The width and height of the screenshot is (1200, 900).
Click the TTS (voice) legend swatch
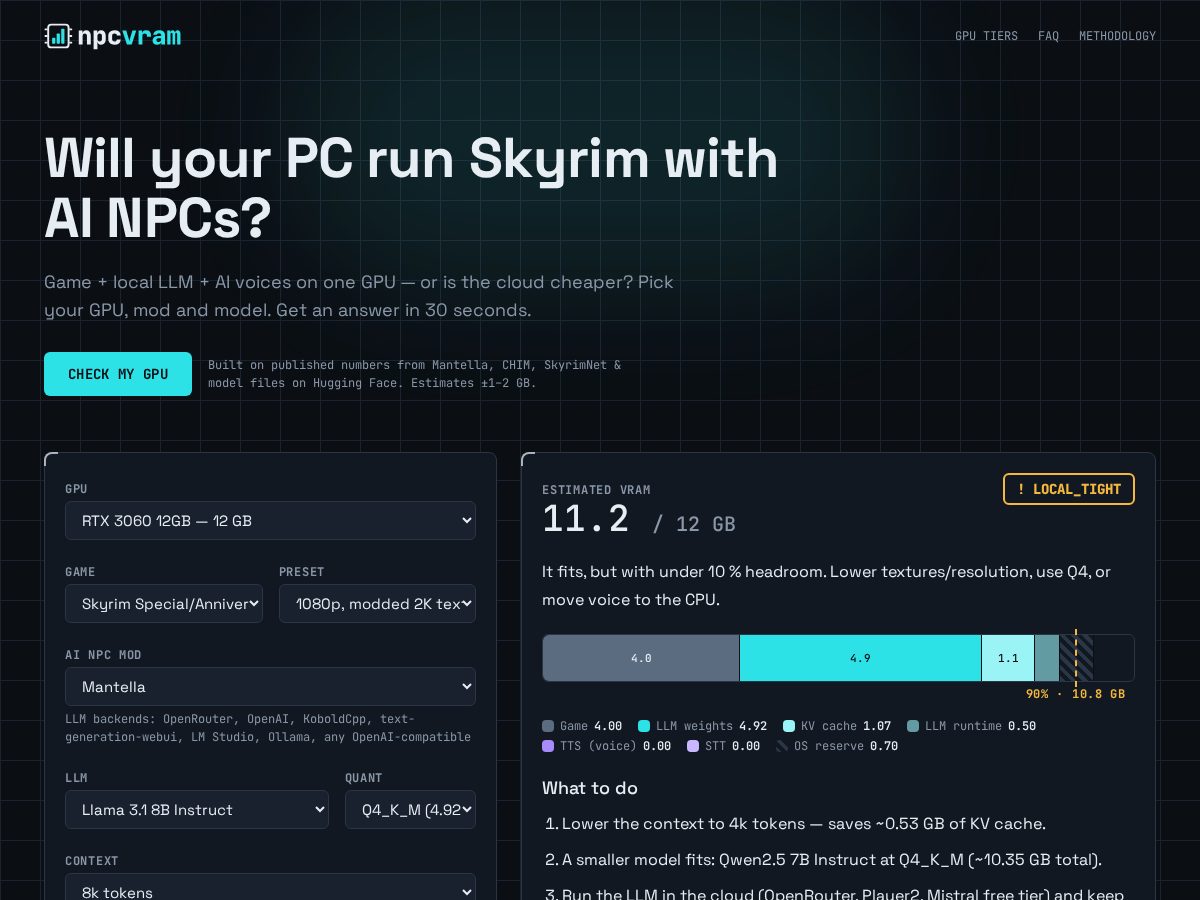(548, 746)
